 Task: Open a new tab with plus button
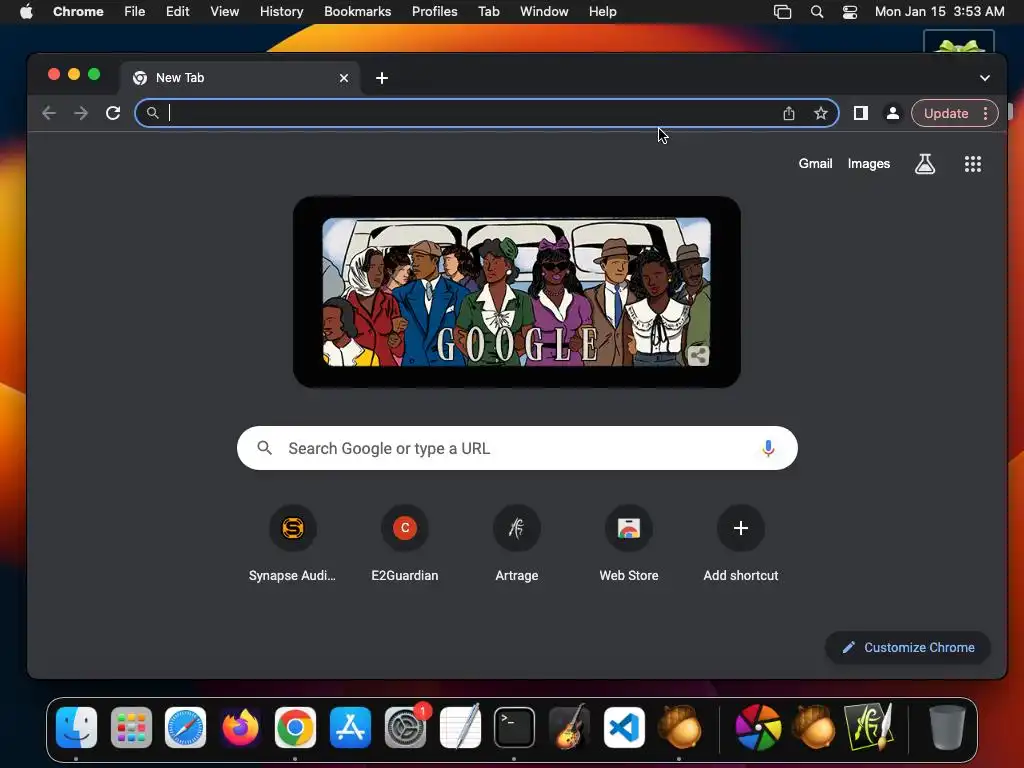point(382,78)
